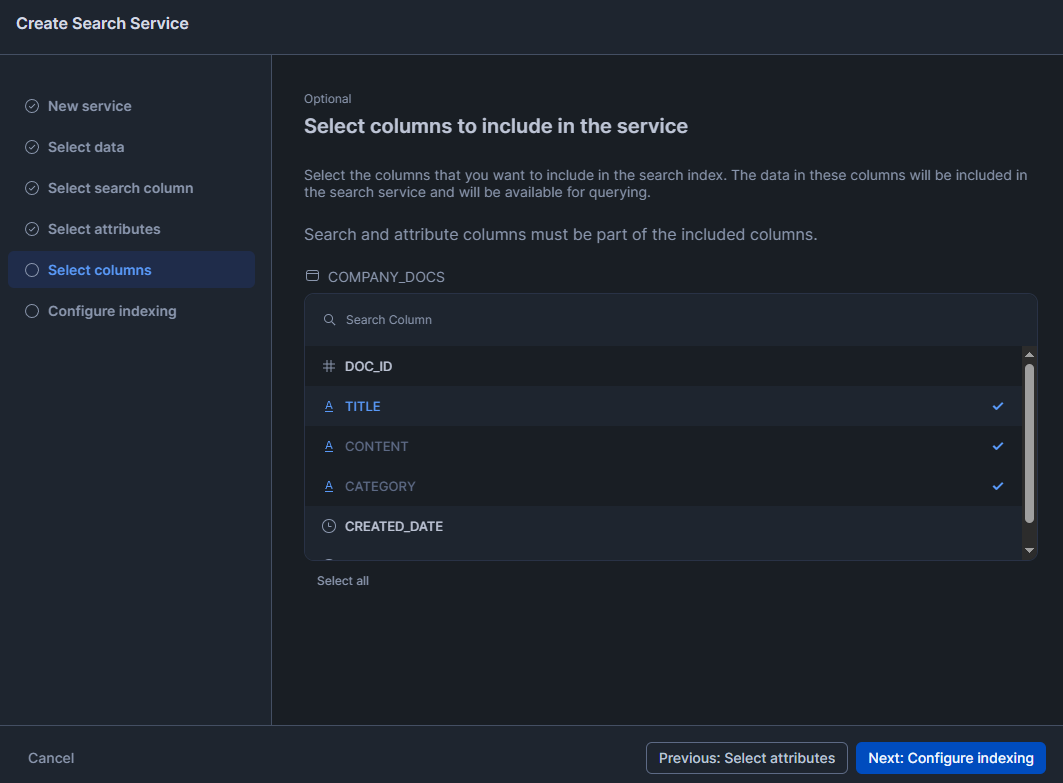Click the check icon beside Select data
The image size is (1063, 783).
pyautogui.click(x=31, y=146)
